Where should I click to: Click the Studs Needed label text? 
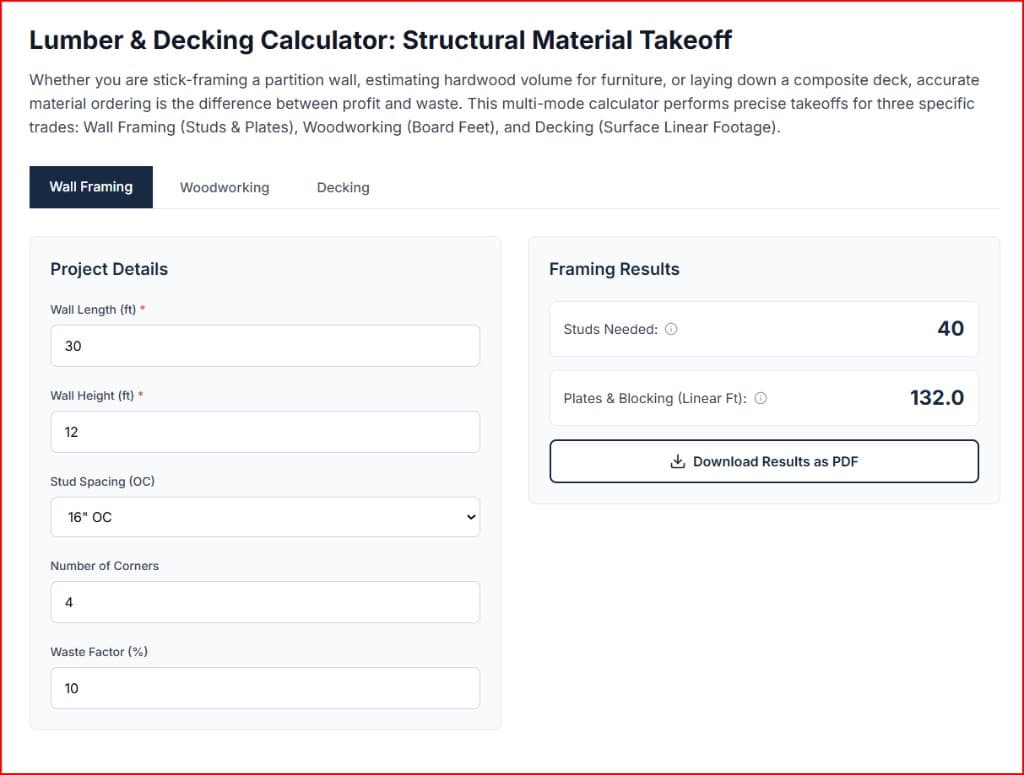tap(611, 329)
